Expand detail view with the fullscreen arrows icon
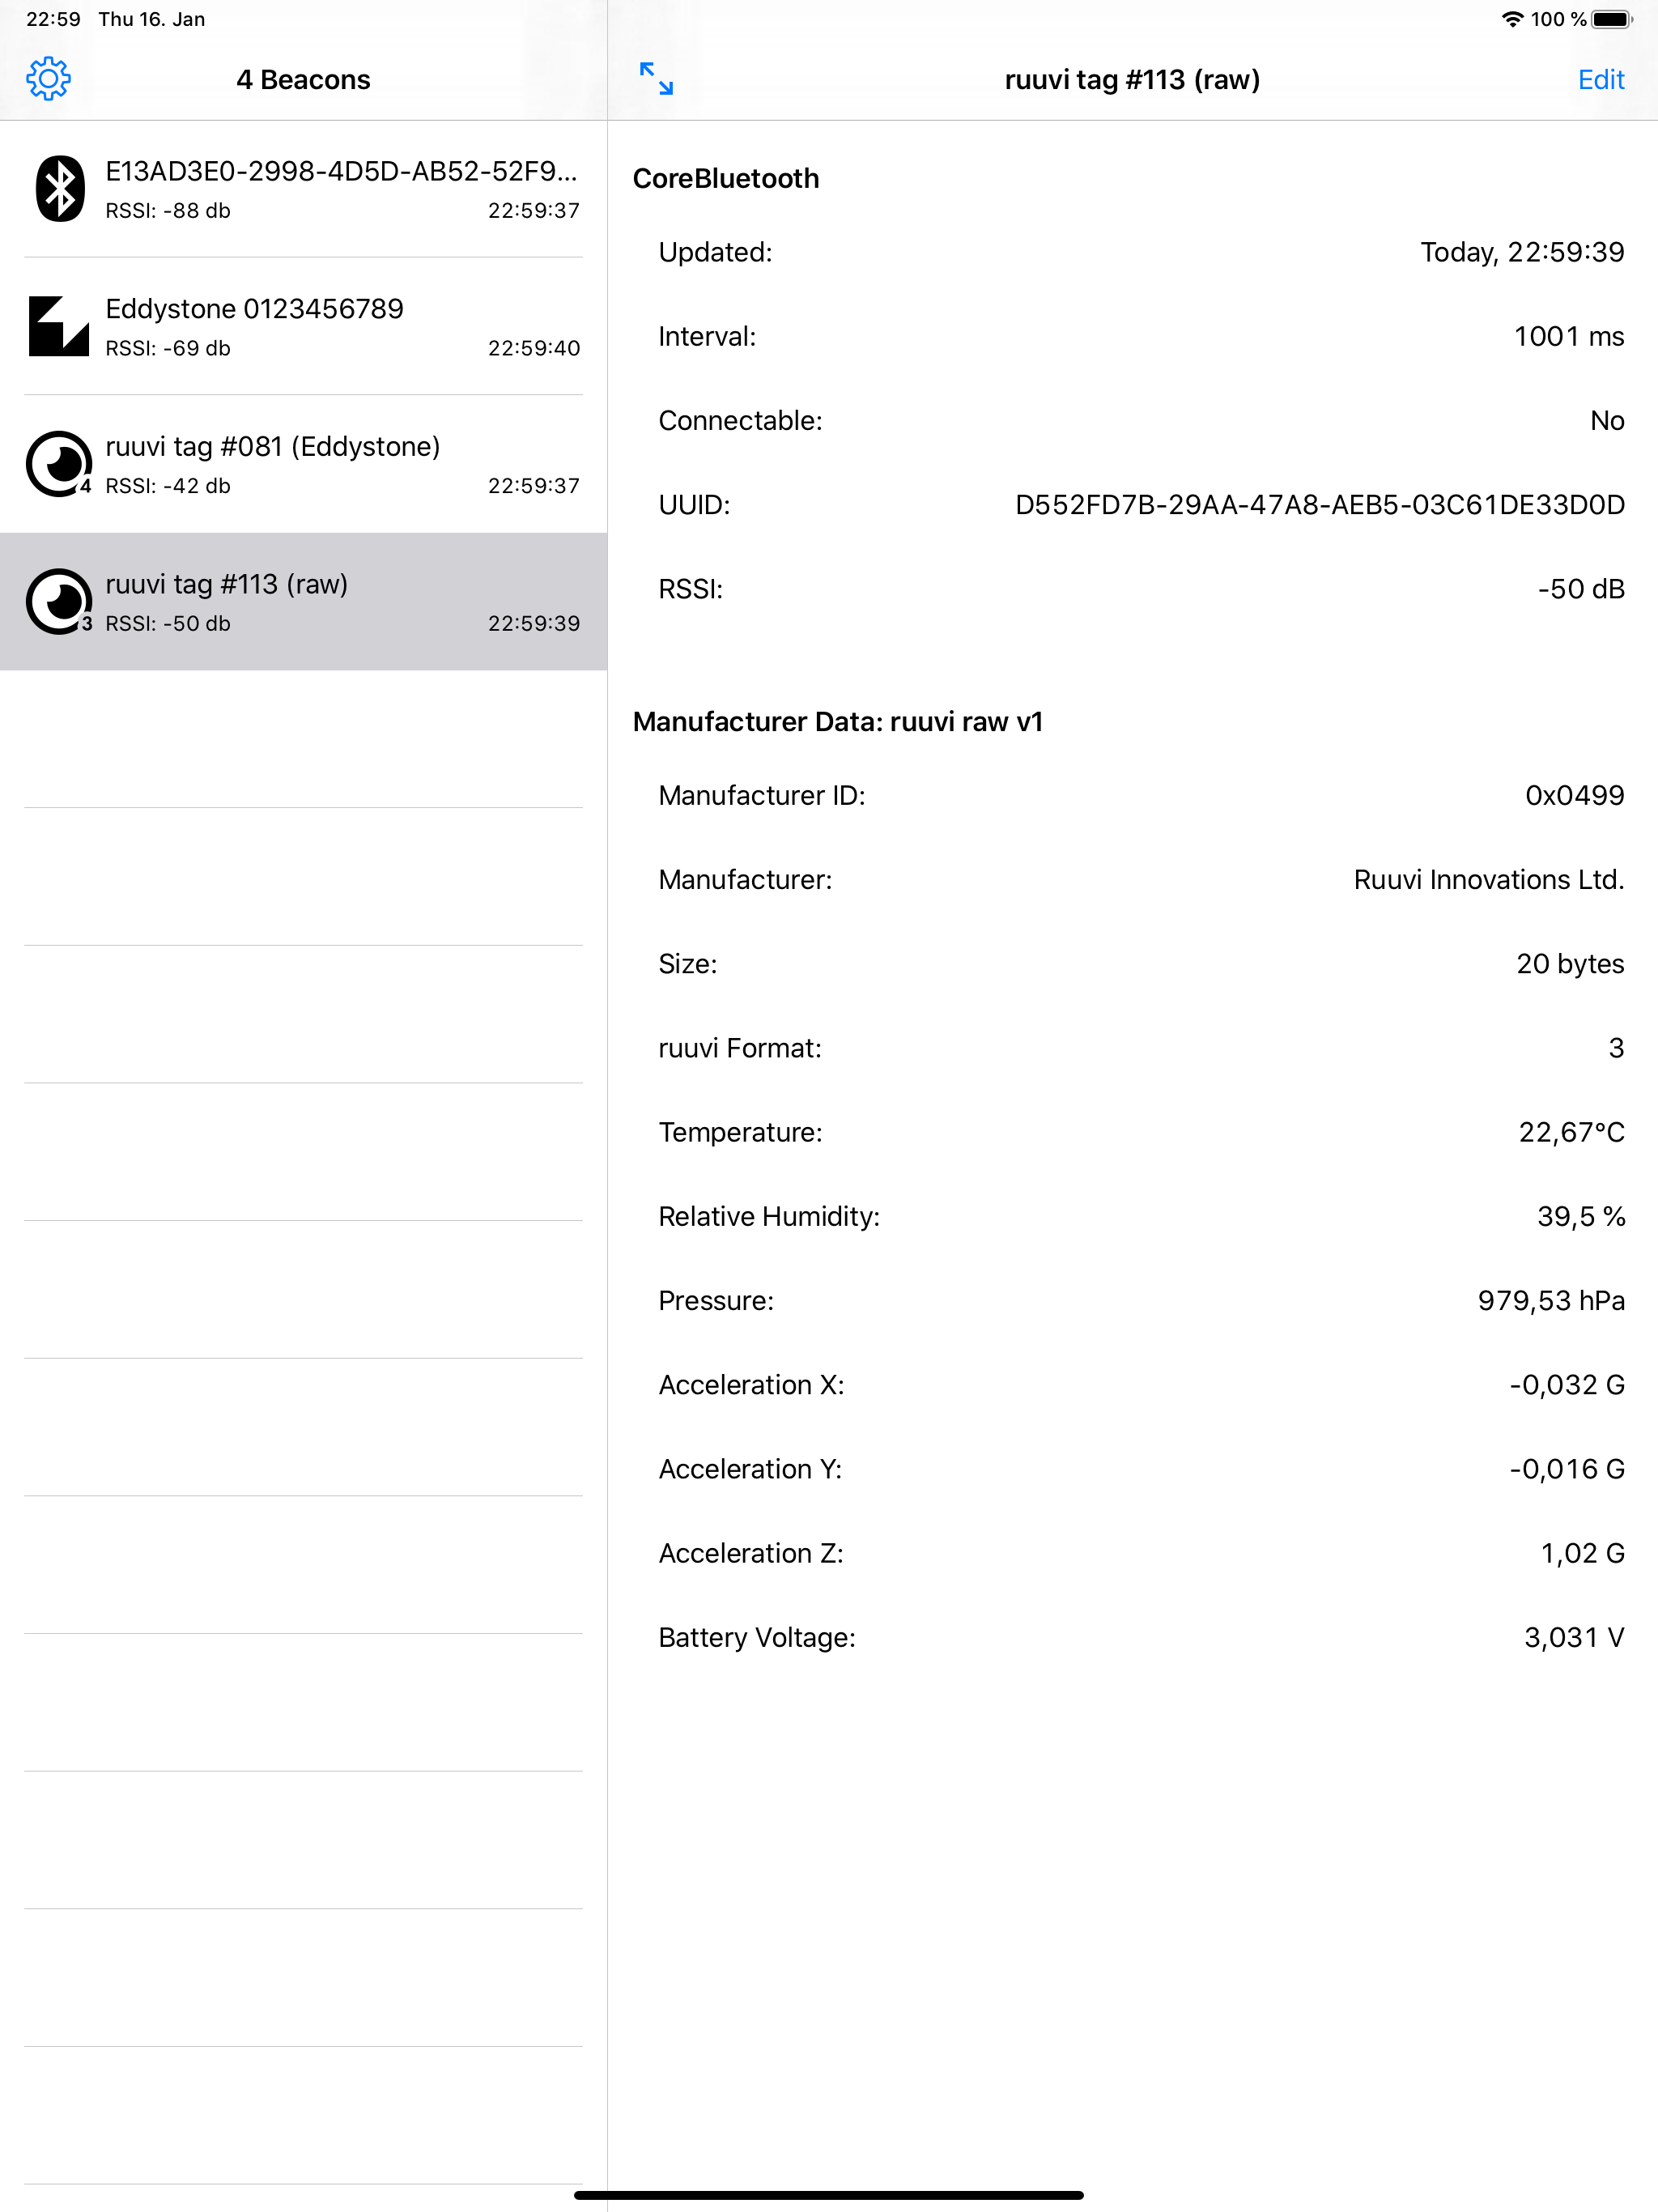The image size is (1658, 2212). coord(656,79)
